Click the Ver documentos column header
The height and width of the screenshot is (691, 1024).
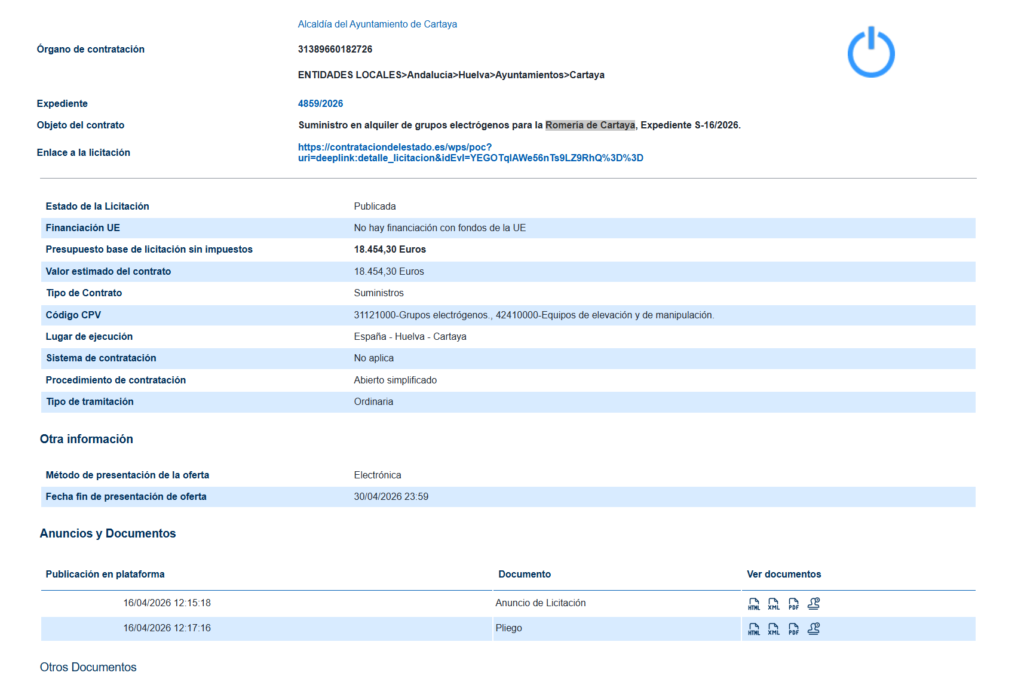click(x=784, y=574)
